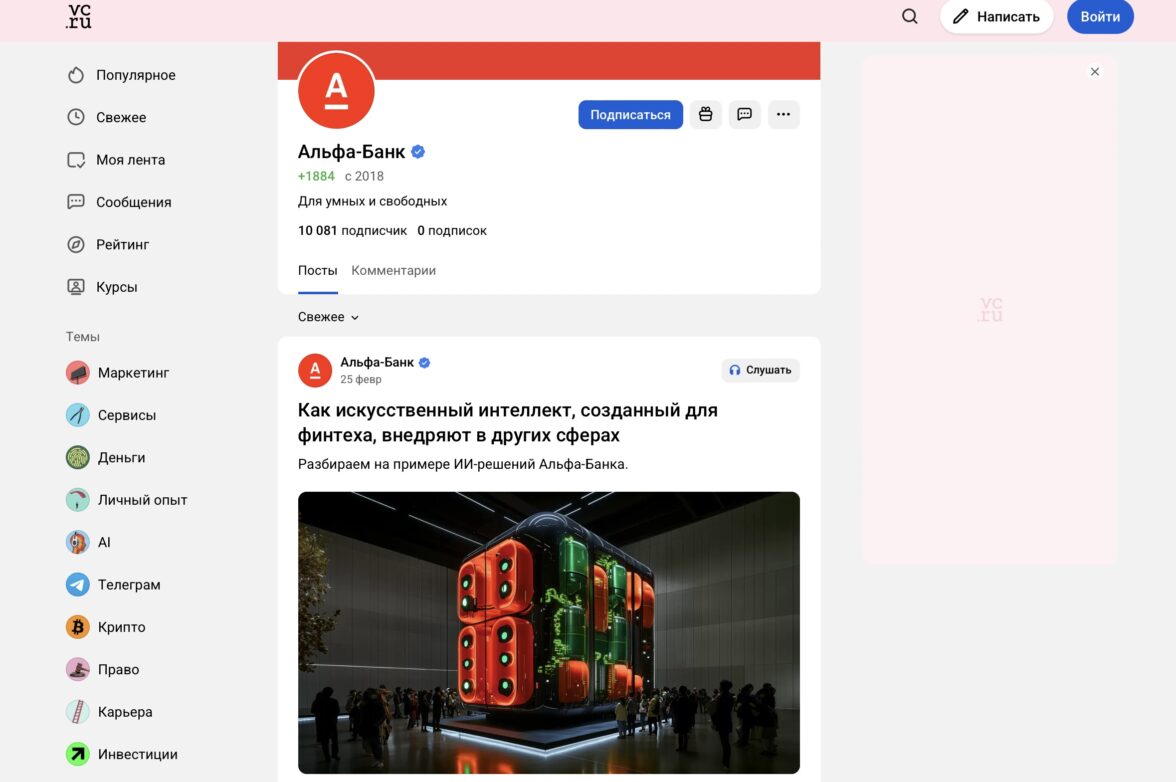Open the message chat icon button

pos(744,115)
